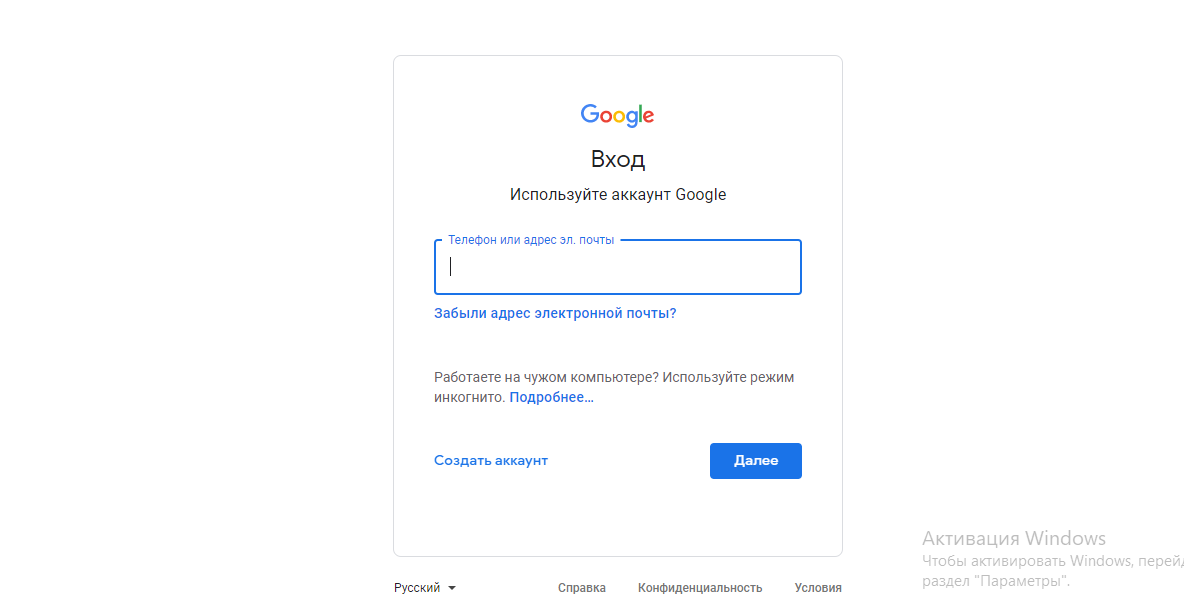
Task: Click the "Используйте аккаунт Google" subtitle
Action: 617,194
